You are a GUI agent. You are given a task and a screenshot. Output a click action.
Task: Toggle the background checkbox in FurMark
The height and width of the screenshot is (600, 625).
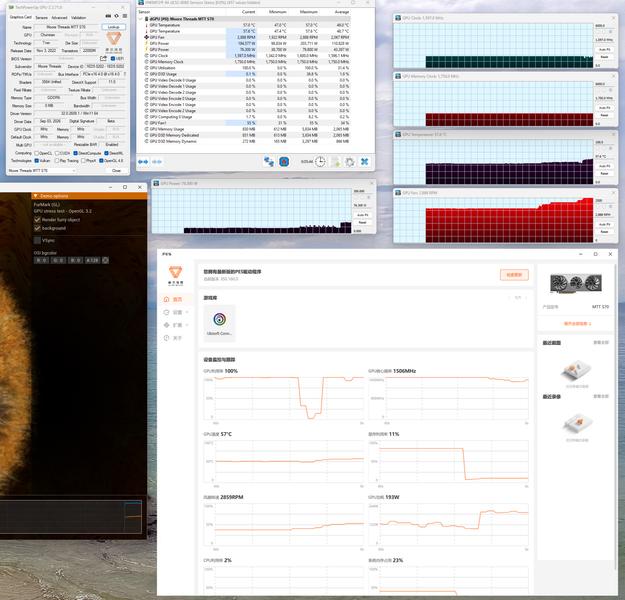pyautogui.click(x=37, y=228)
